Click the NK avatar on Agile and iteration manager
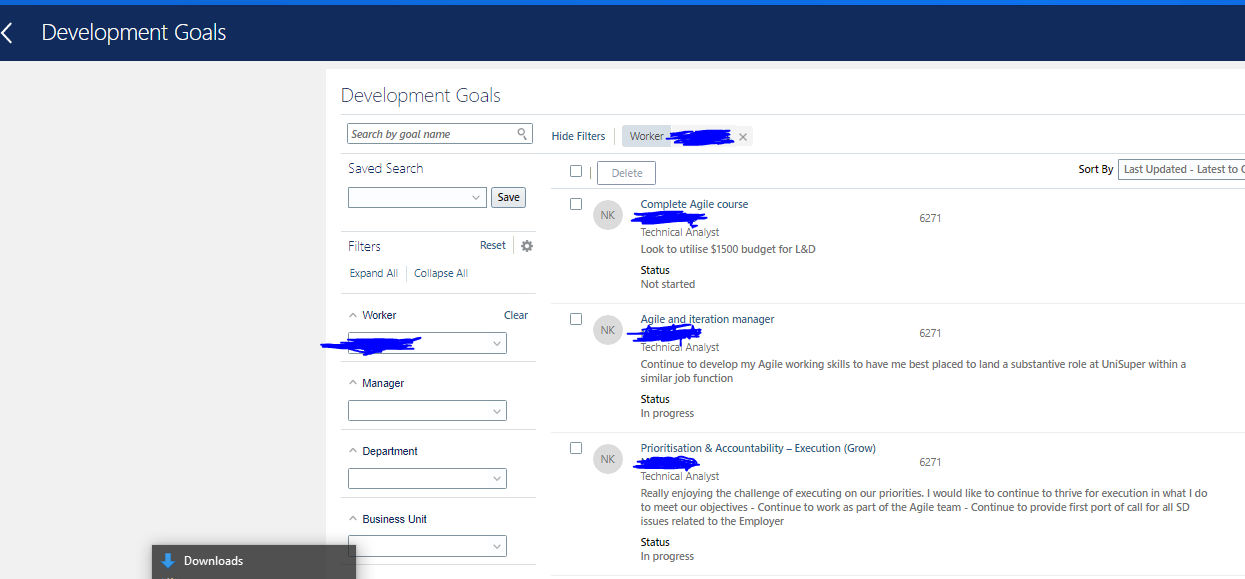Viewport: 1245px width, 579px height. 607,330
